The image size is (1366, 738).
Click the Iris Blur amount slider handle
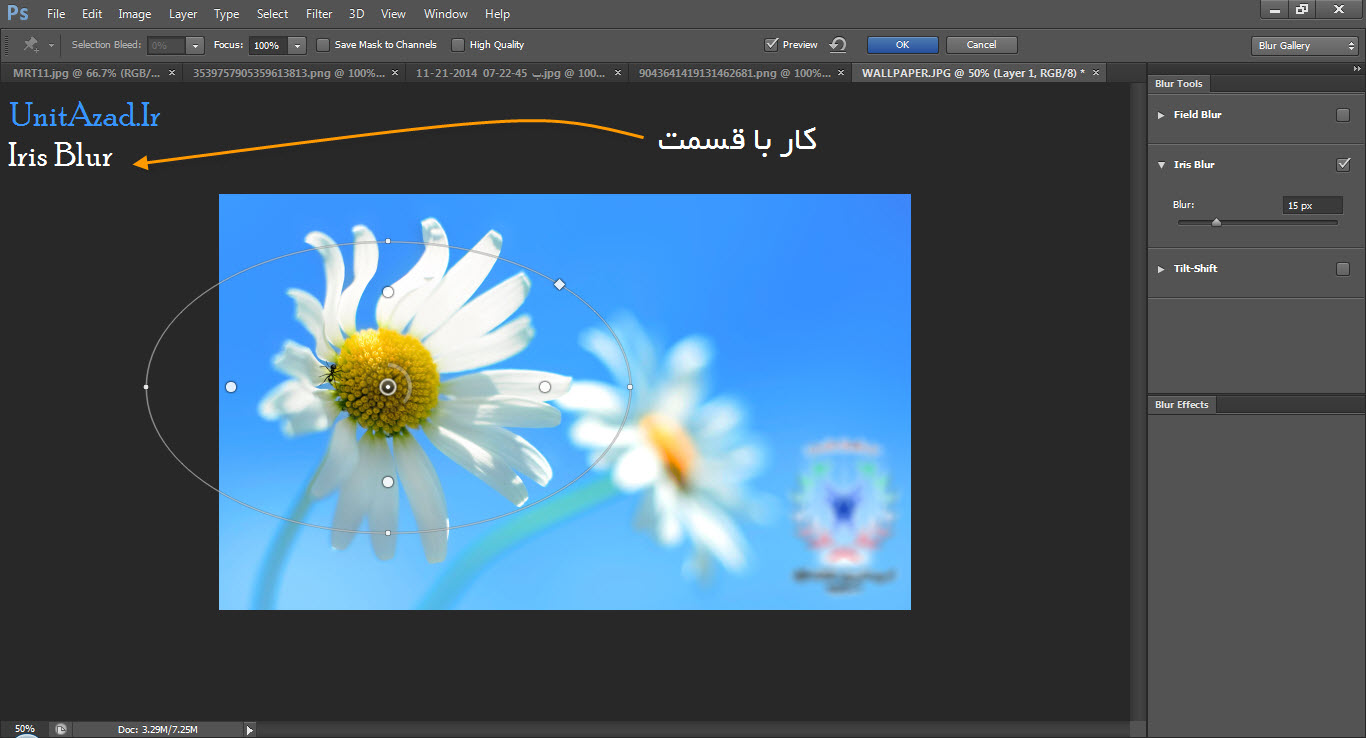point(1216,223)
